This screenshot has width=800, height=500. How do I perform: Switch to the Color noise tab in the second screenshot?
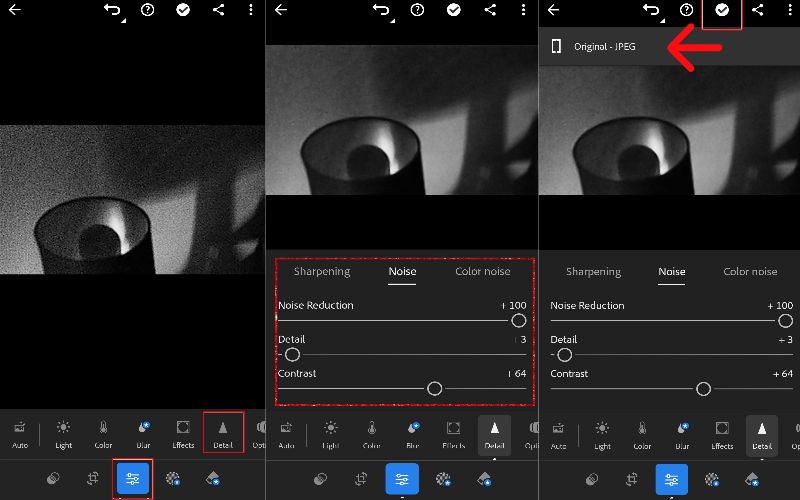click(x=483, y=271)
